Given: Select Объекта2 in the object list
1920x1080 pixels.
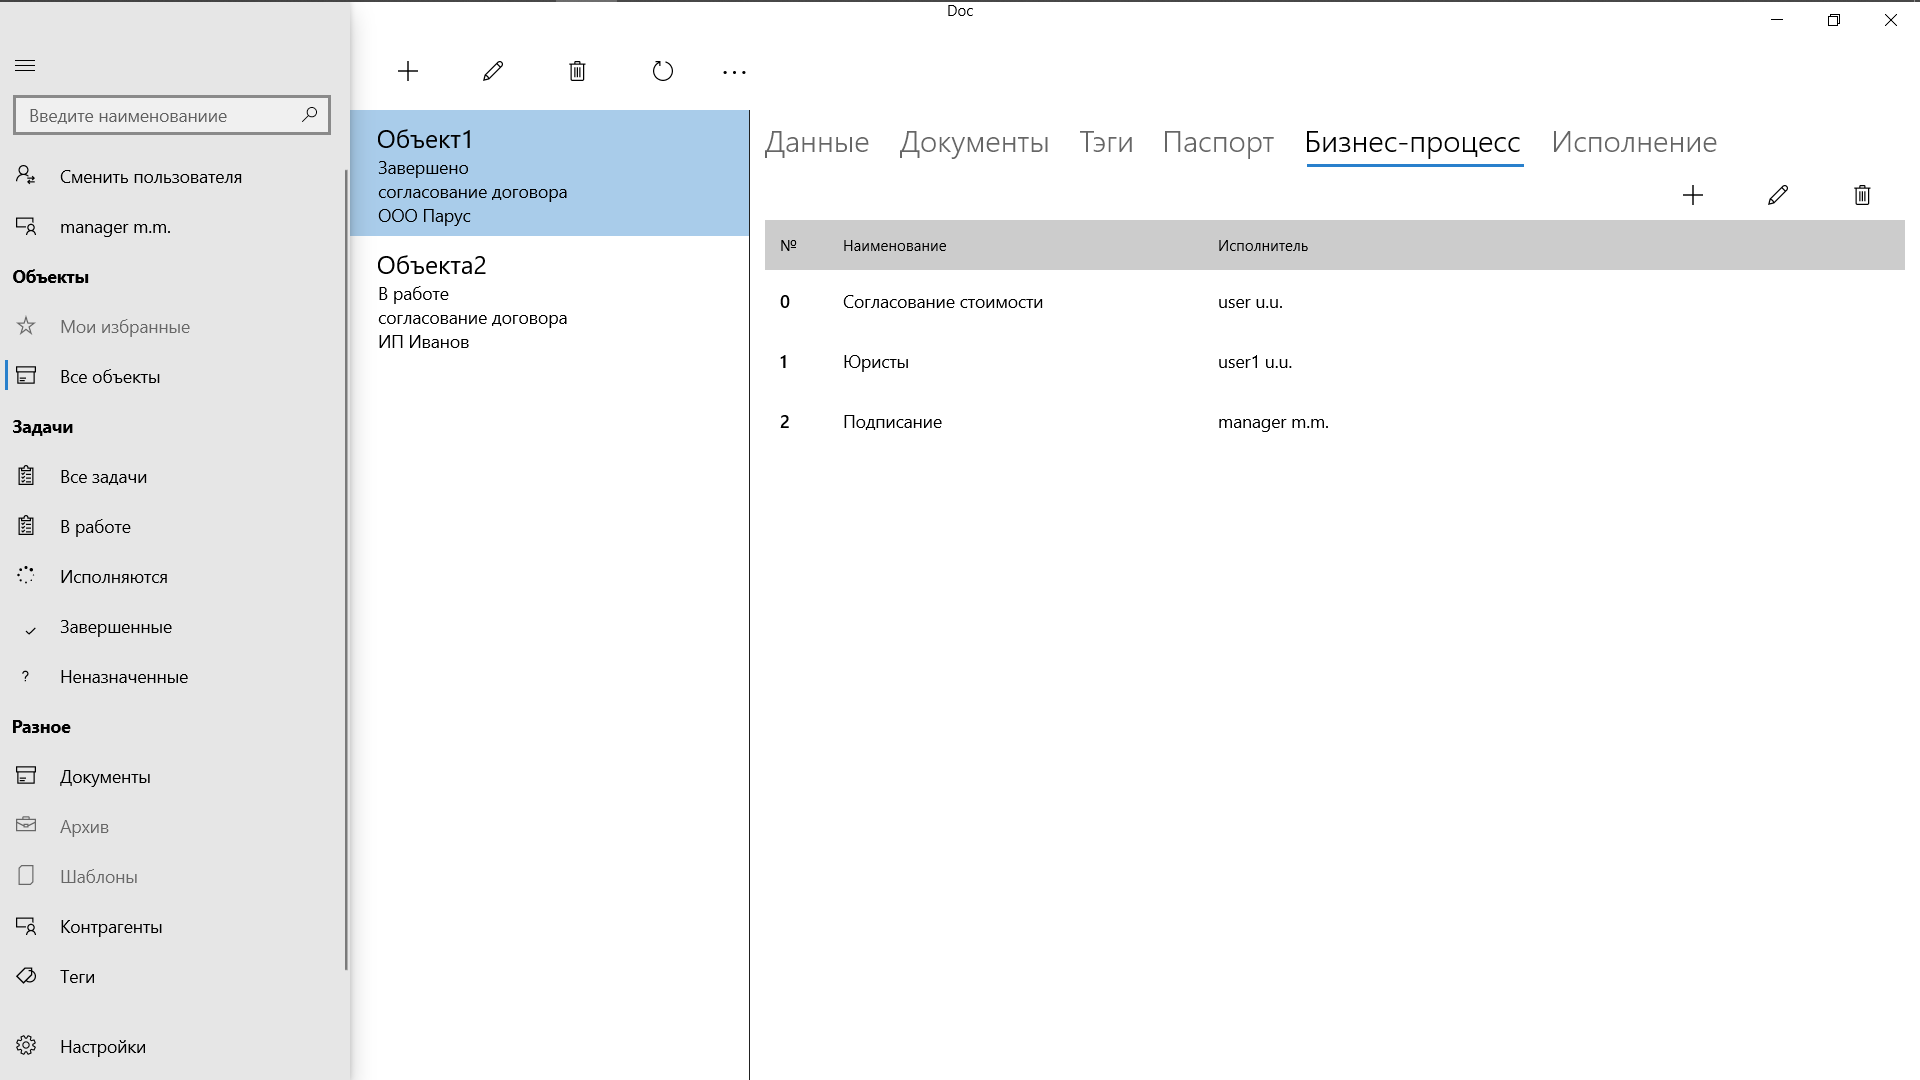Looking at the screenshot, I should (550, 300).
